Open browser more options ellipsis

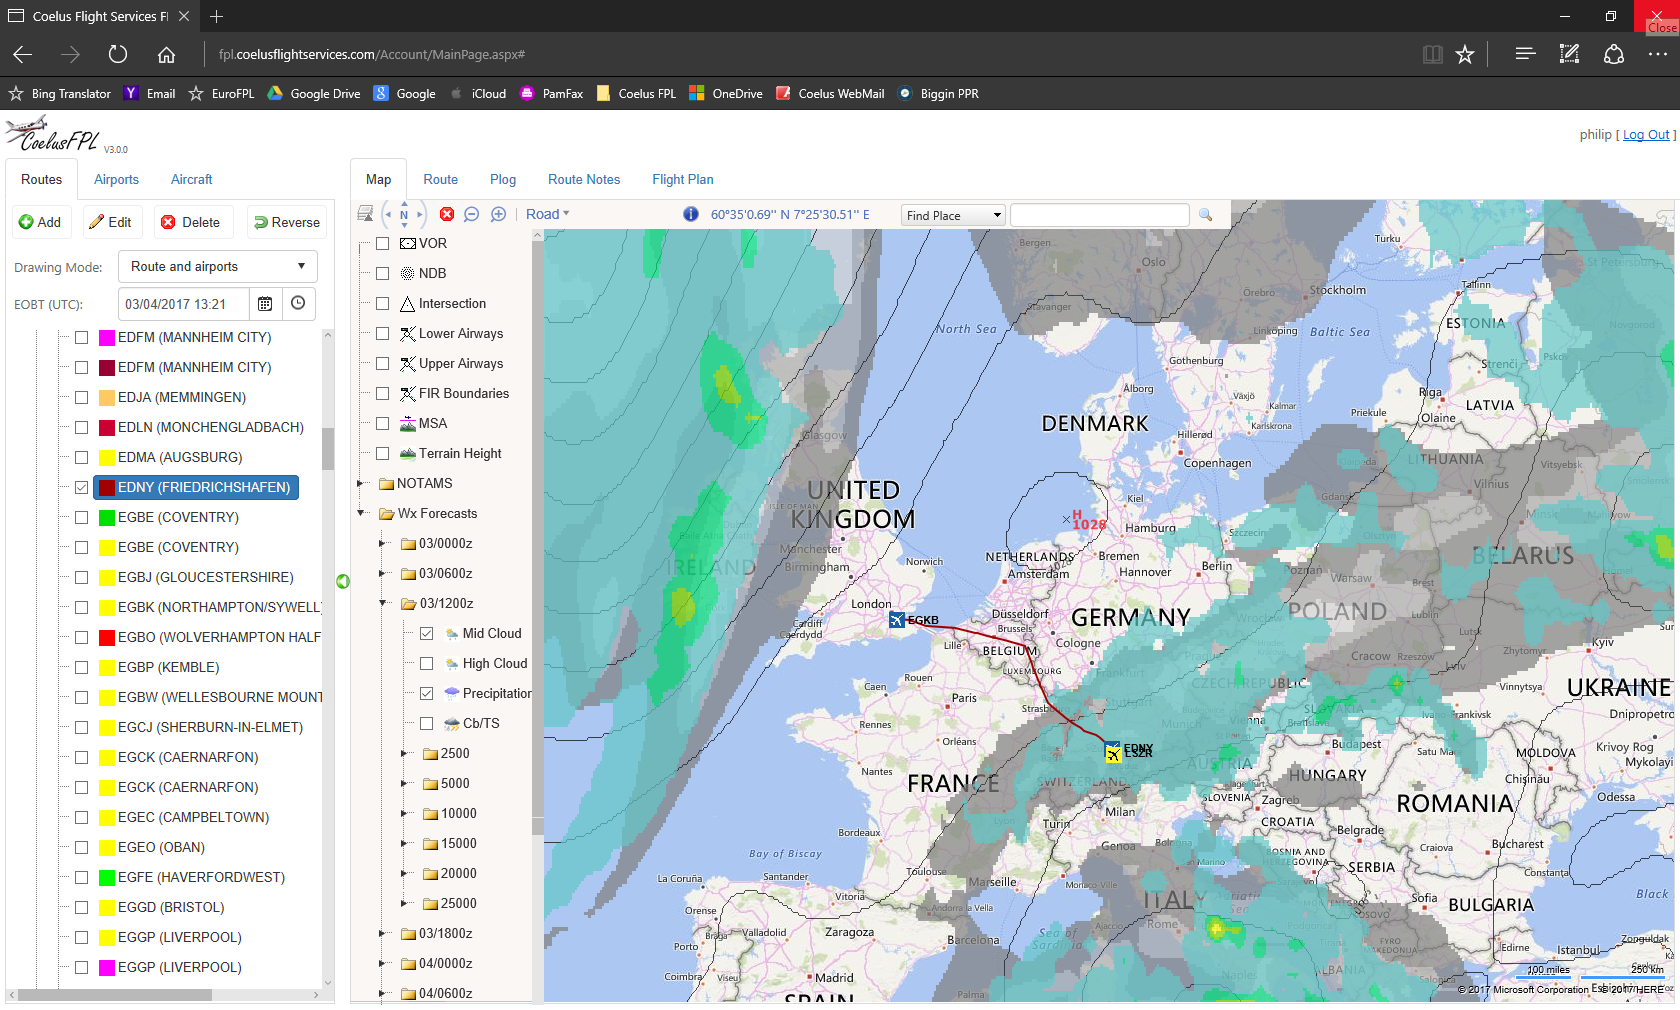(x=1658, y=54)
